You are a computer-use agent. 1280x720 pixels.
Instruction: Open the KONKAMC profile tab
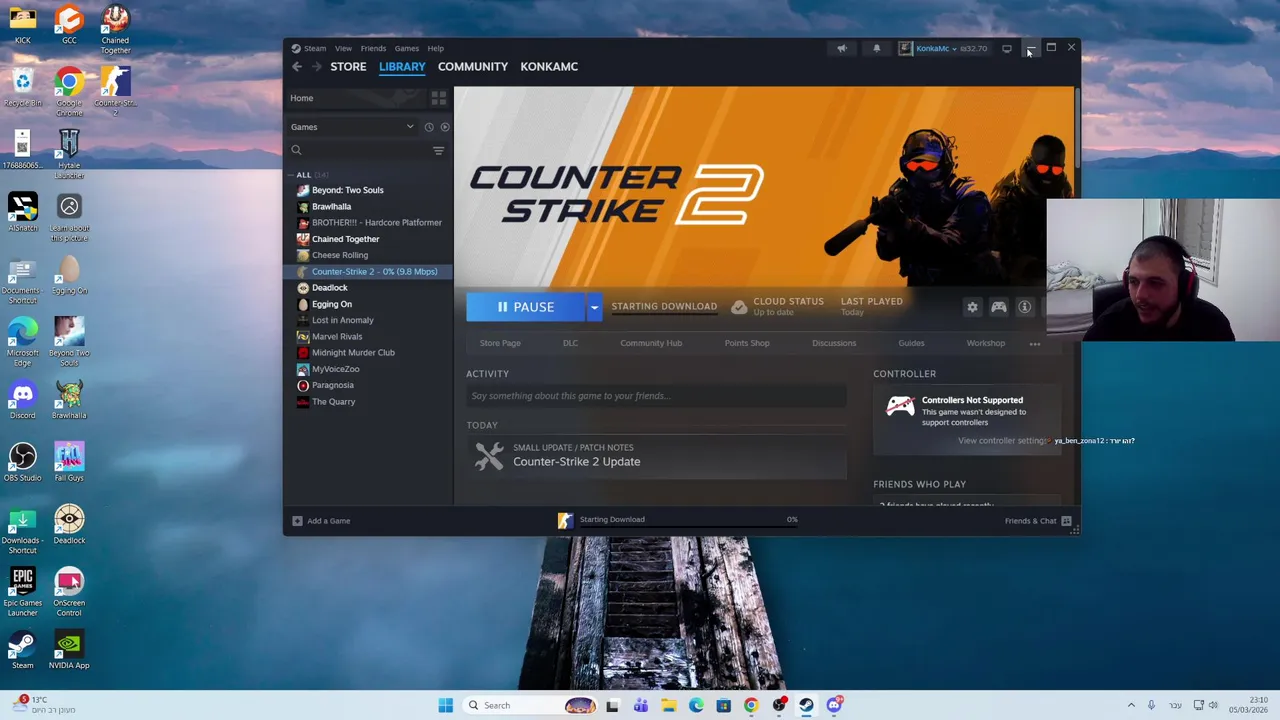(549, 67)
